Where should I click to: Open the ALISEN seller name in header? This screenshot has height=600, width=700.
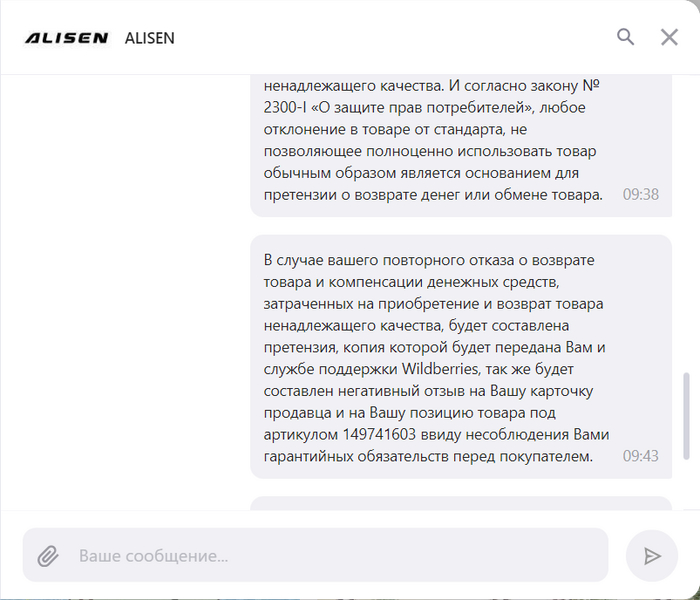(x=150, y=38)
